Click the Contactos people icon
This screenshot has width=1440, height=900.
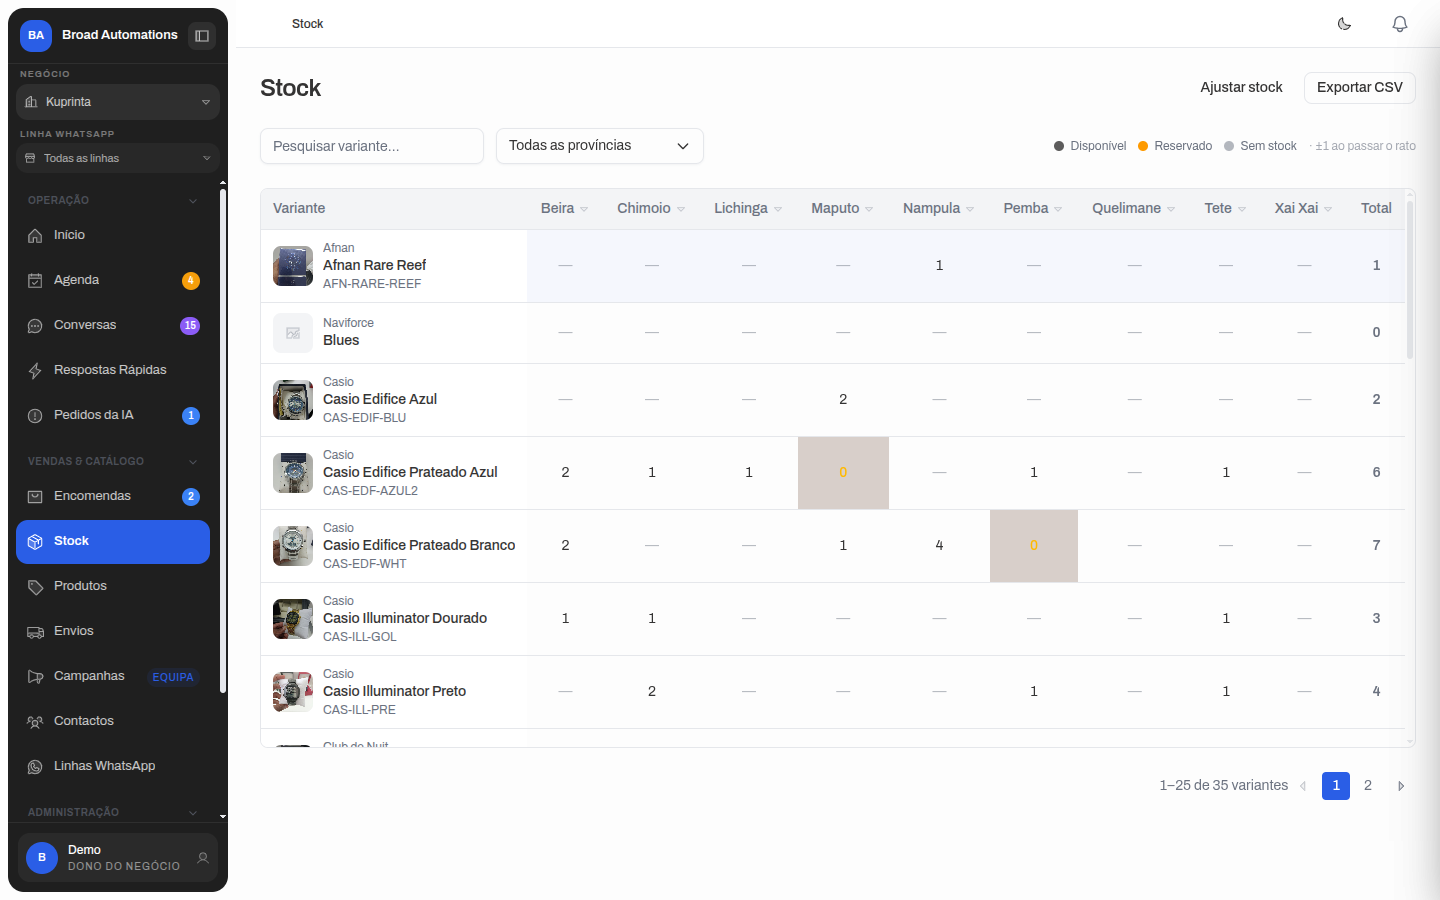pos(35,721)
